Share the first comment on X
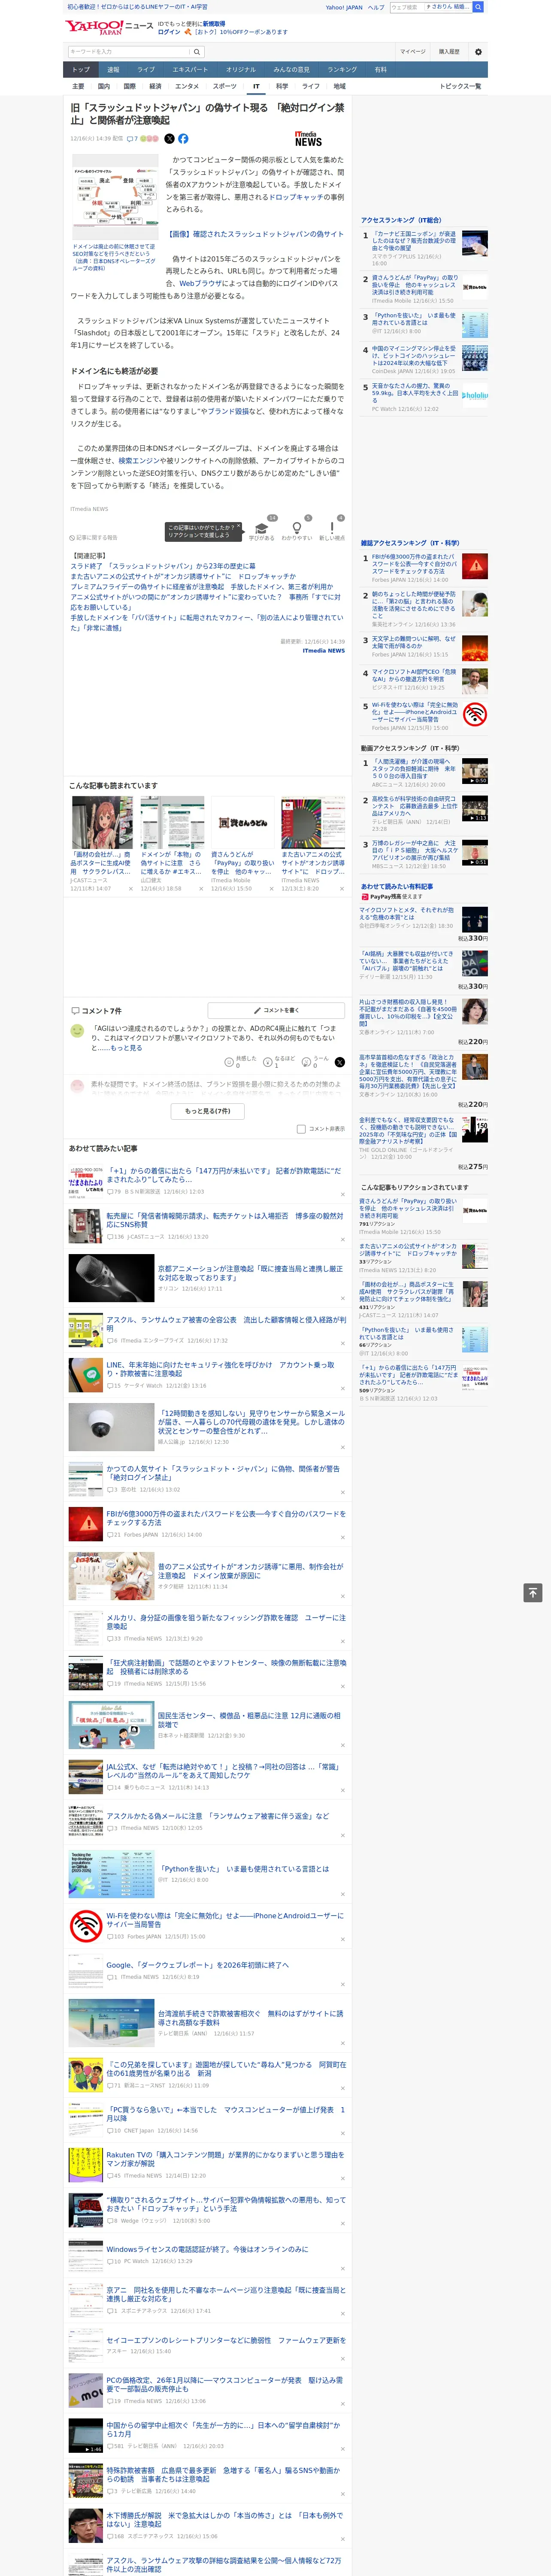Image resolution: width=551 pixels, height=2576 pixels. coord(339,1062)
